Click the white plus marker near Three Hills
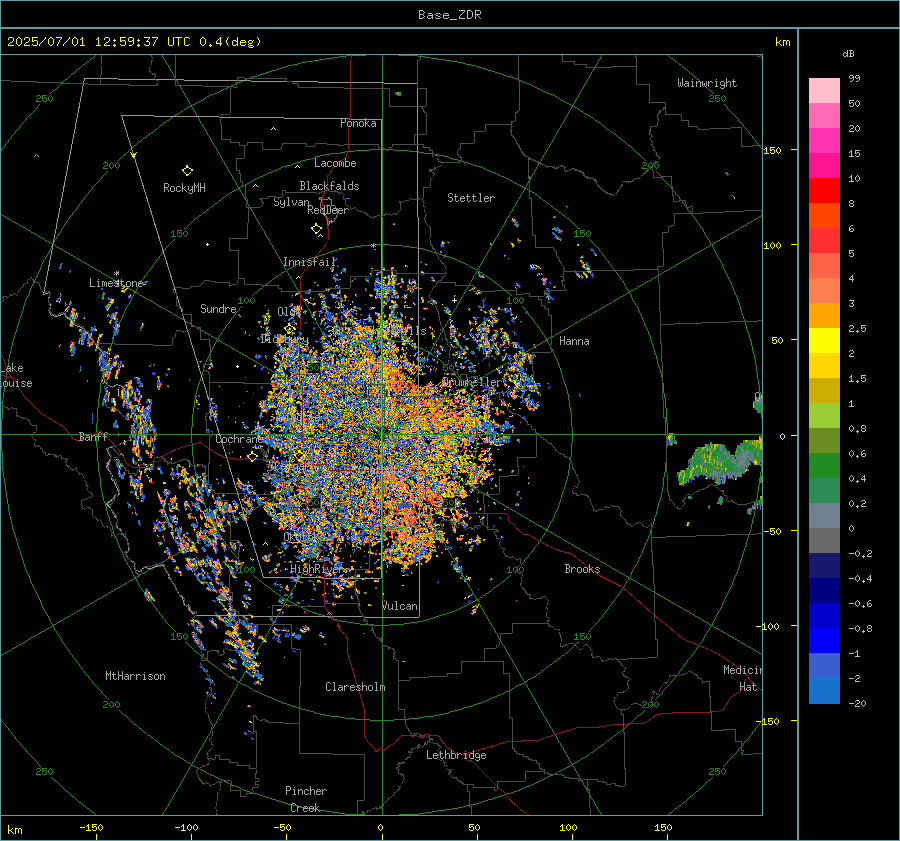900x841 pixels. 455,300
